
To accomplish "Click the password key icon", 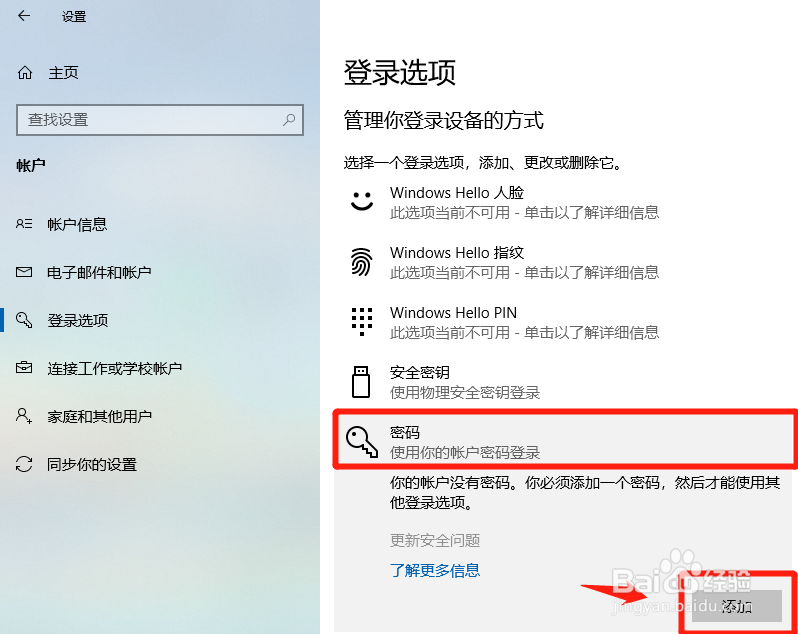I will coord(362,441).
